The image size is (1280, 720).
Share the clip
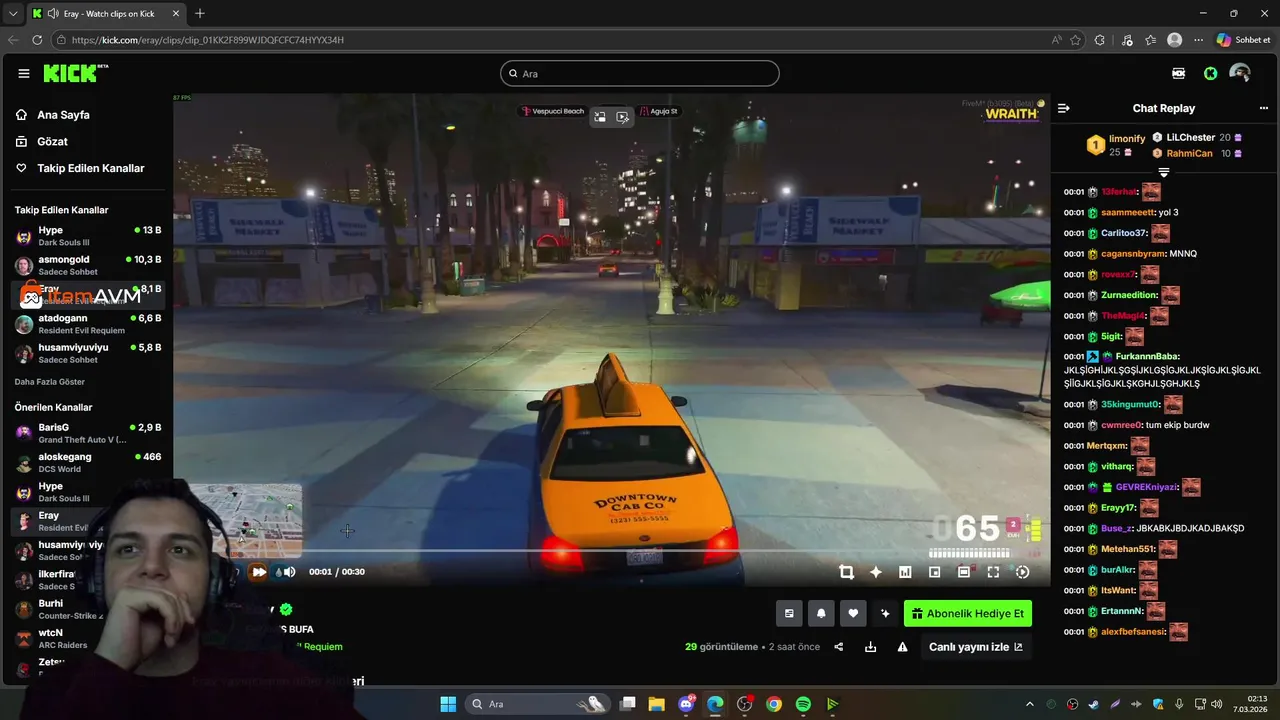pyautogui.click(x=839, y=647)
